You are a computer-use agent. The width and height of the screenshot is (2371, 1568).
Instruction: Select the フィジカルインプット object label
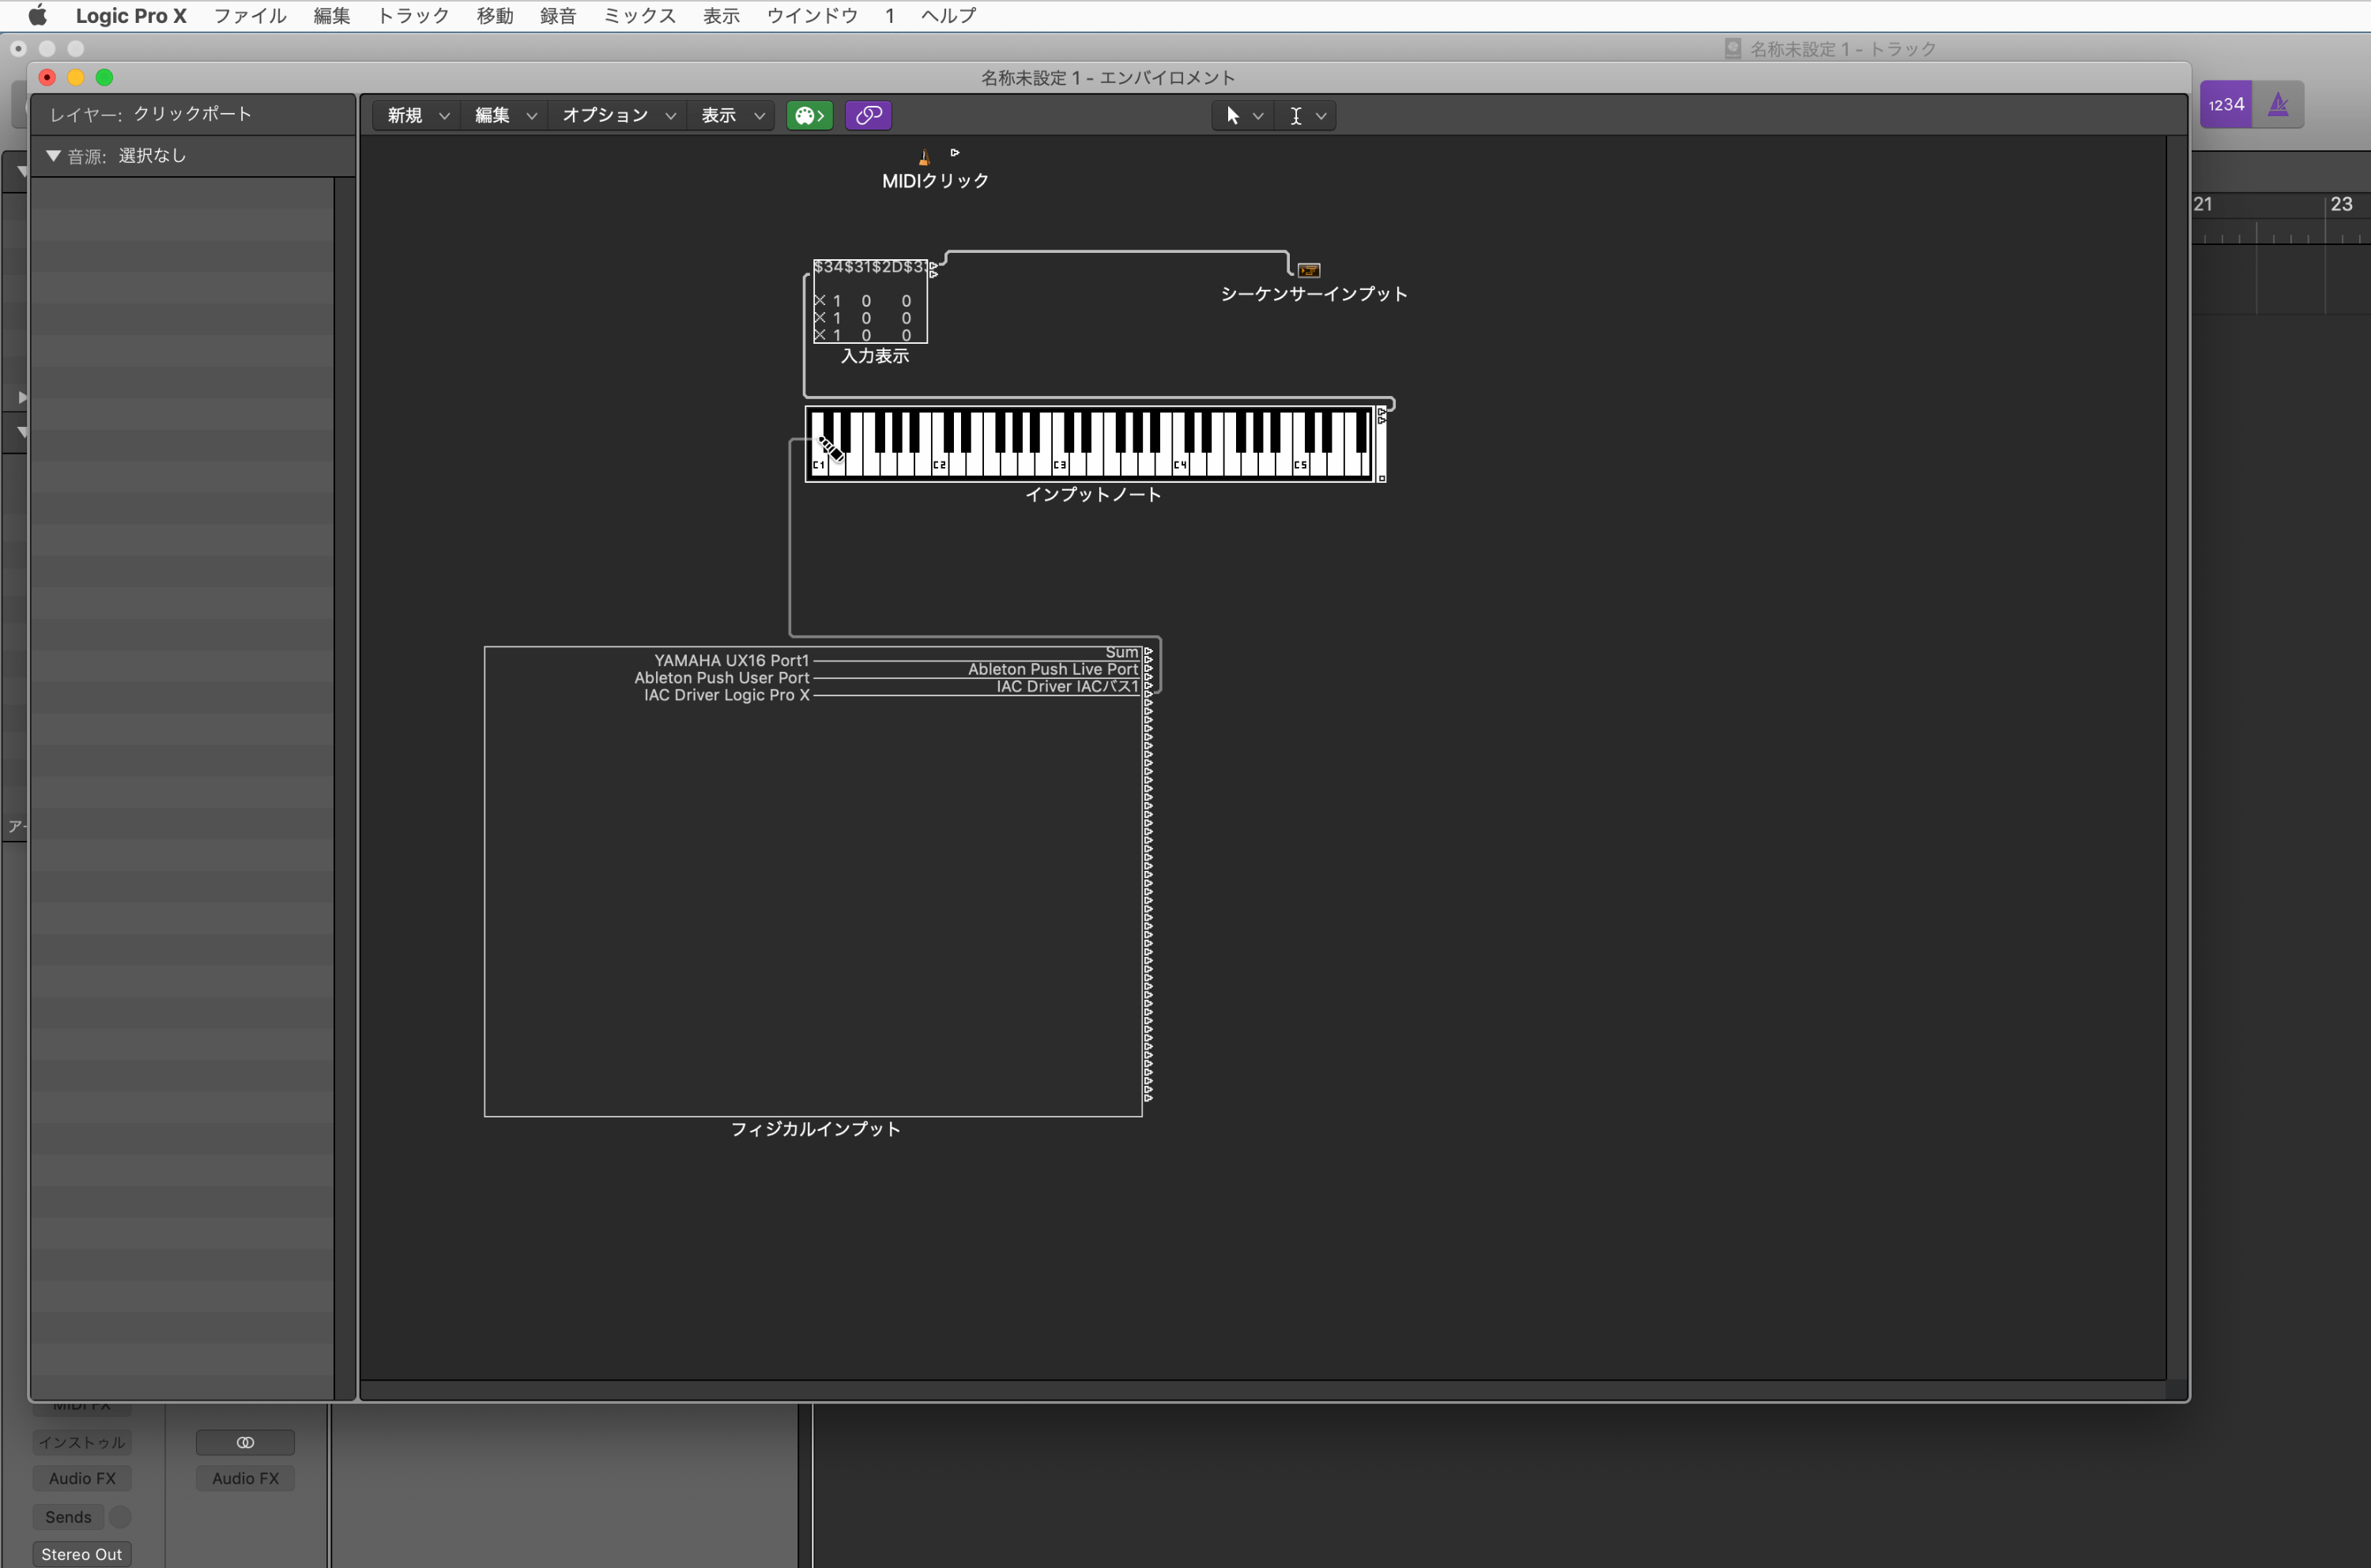[815, 1129]
